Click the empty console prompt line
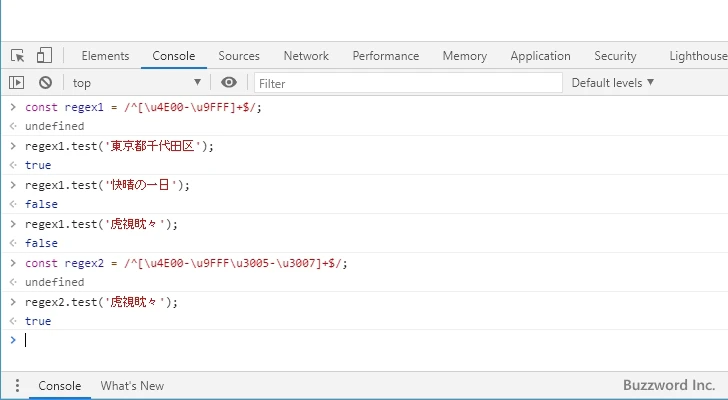This screenshot has height=400, width=728. point(300,340)
